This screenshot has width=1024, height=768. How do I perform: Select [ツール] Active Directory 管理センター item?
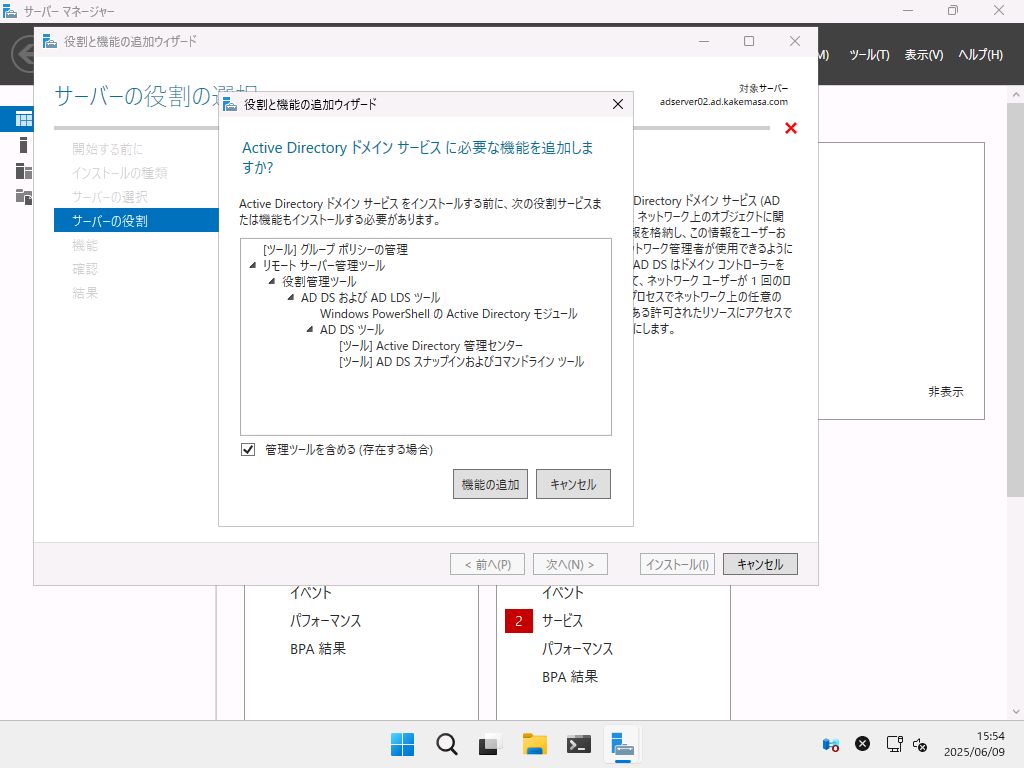[431, 345]
